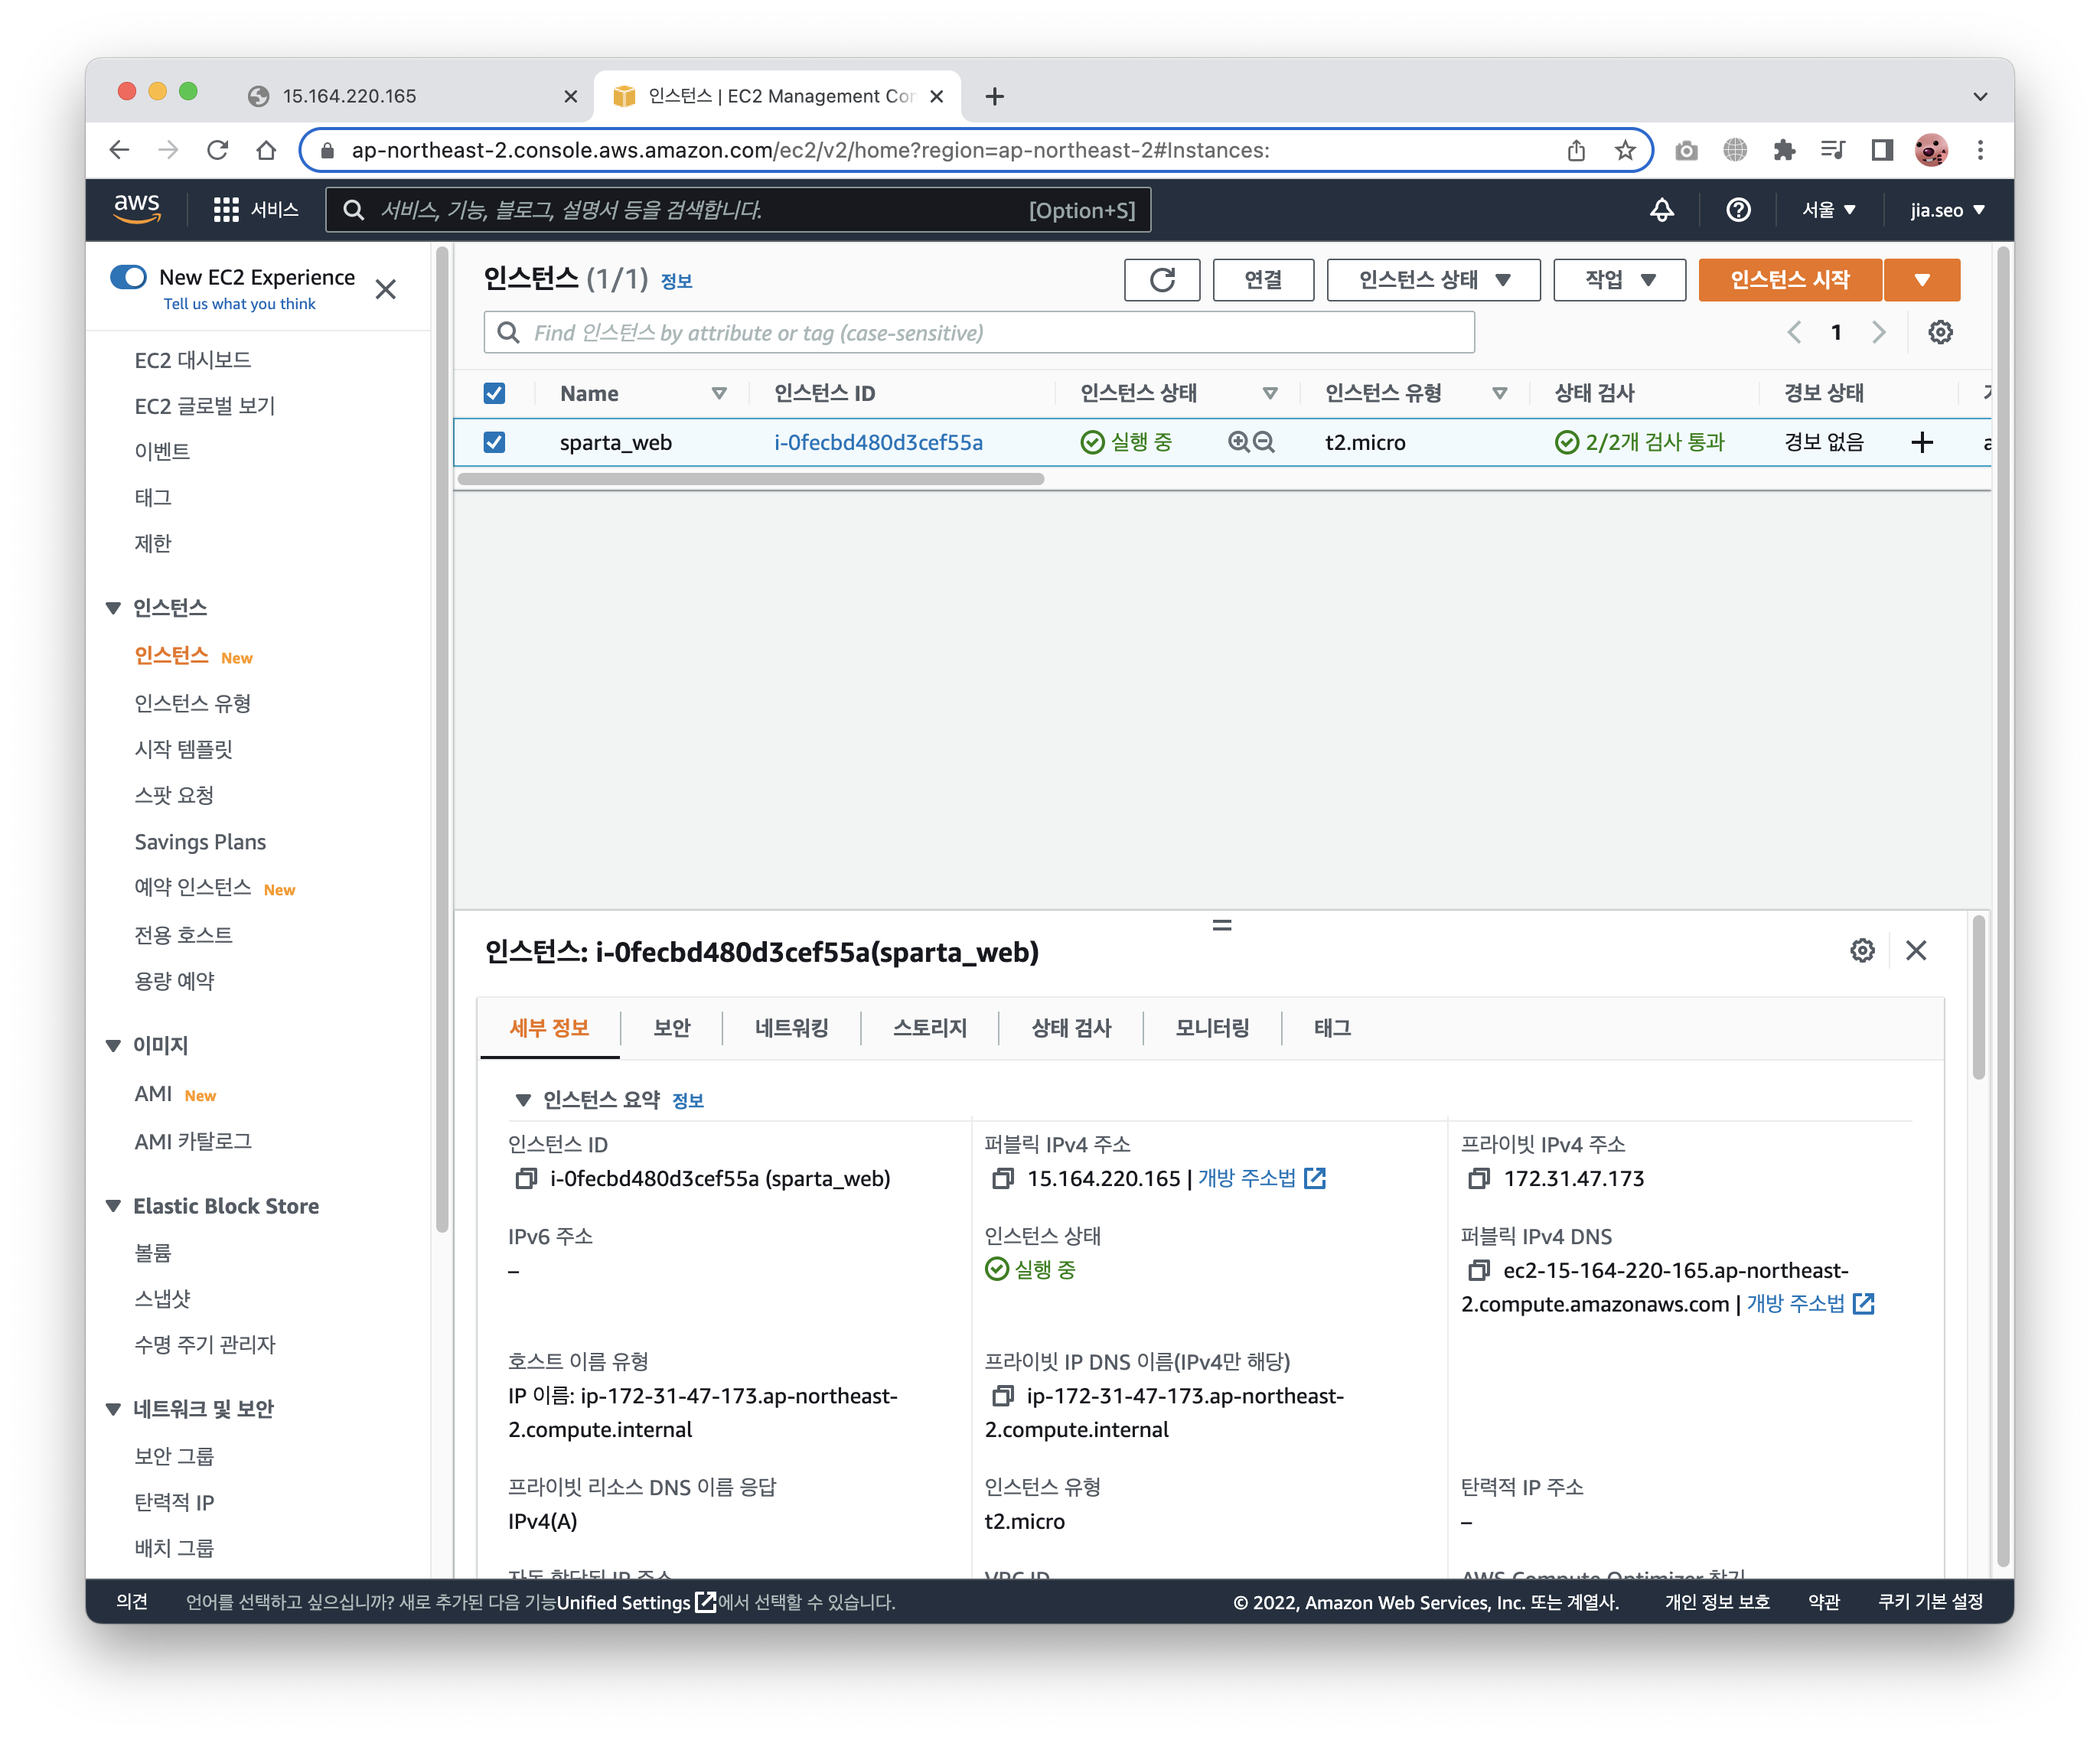Click the detail panel resize handle
This screenshot has width=2100, height=1737.
pos(1222,925)
